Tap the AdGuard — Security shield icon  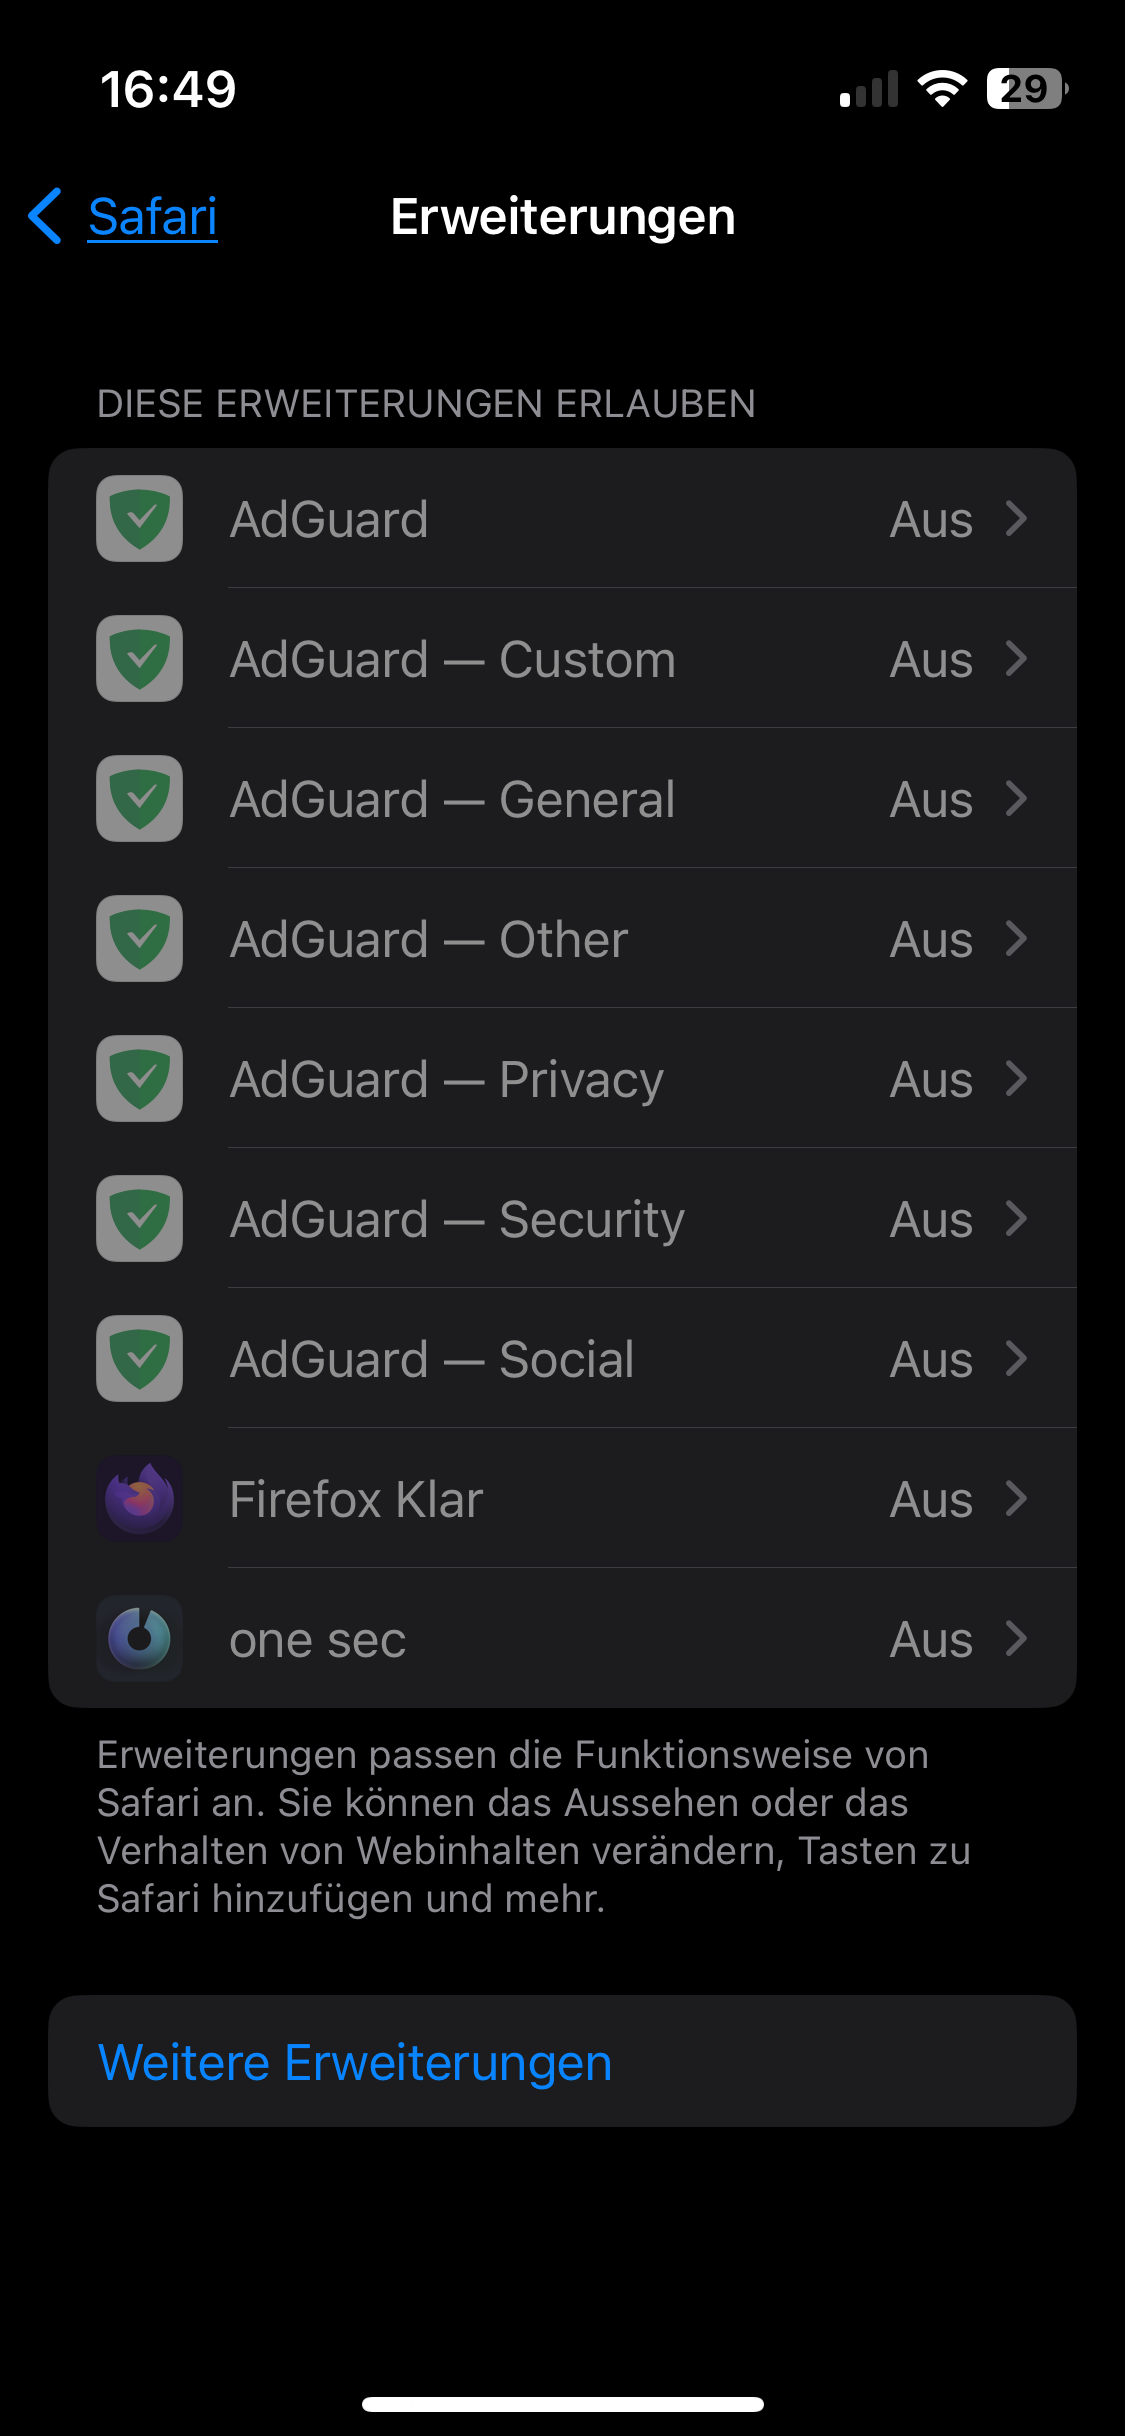pyautogui.click(x=139, y=1218)
